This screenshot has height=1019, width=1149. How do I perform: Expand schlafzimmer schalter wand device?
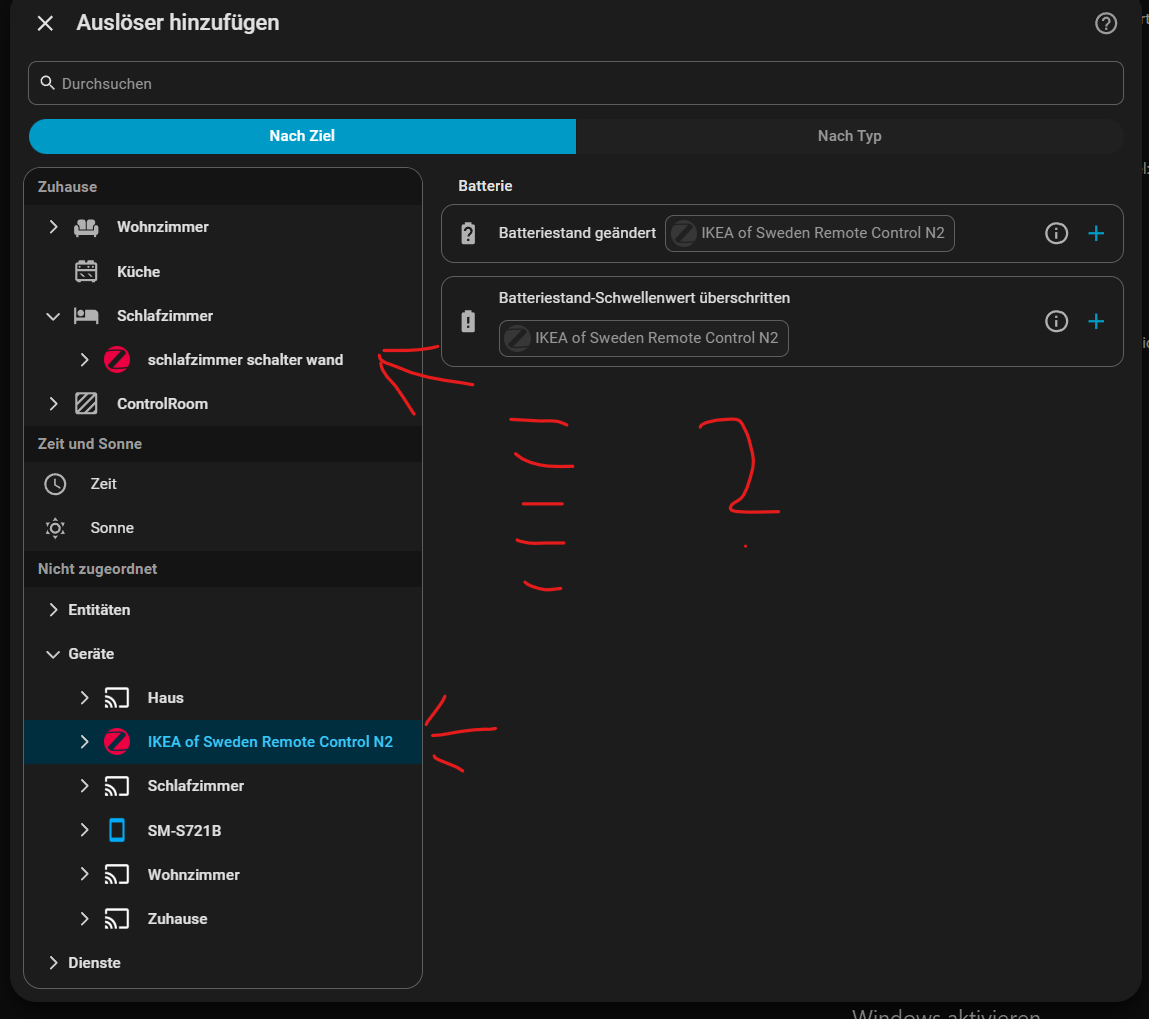(84, 360)
